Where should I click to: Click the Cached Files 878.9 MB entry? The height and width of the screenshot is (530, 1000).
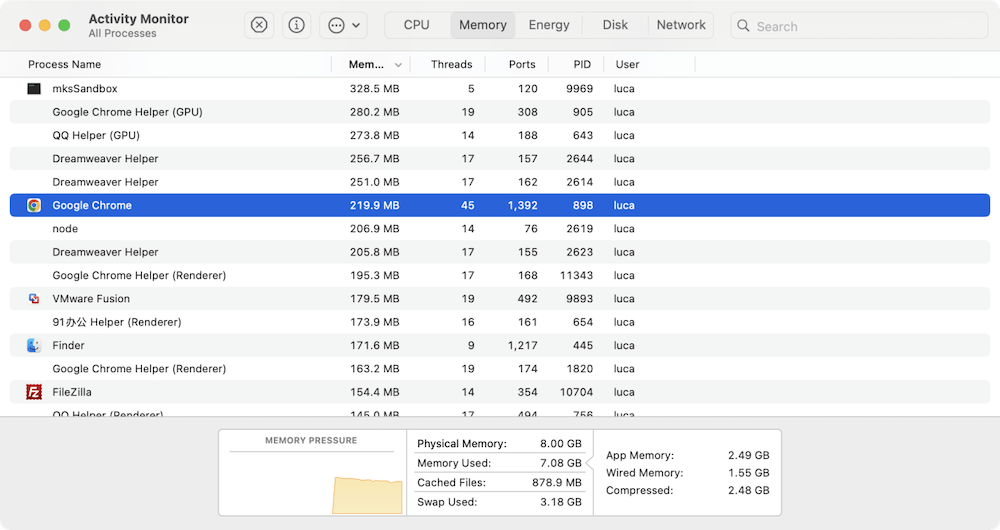[499, 482]
